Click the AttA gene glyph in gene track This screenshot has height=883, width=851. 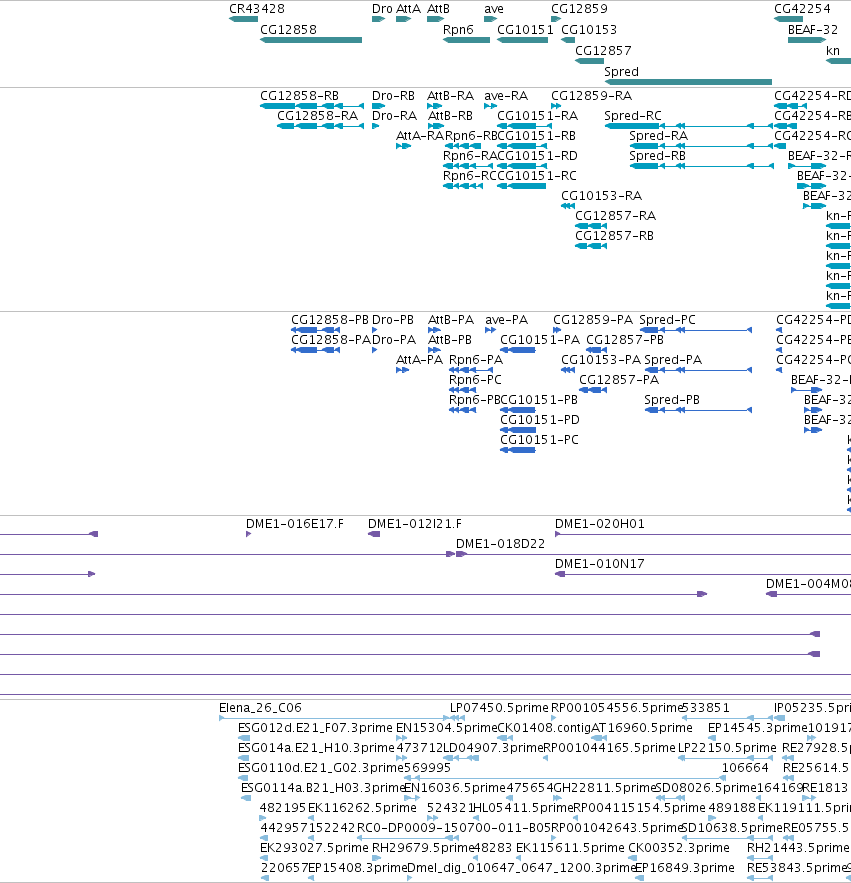click(403, 19)
